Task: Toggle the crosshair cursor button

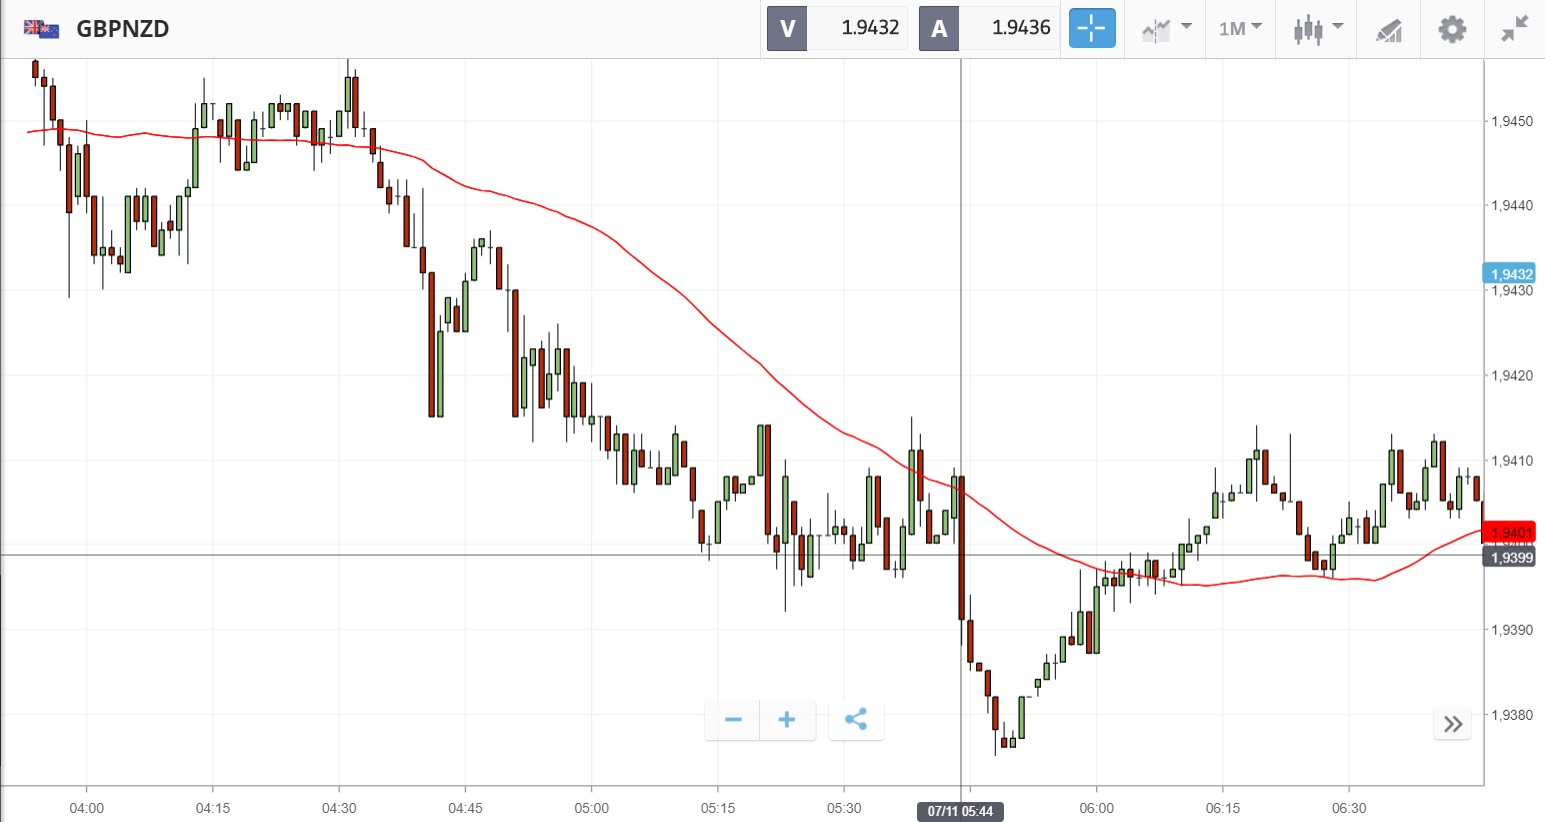Action: [x=1091, y=28]
